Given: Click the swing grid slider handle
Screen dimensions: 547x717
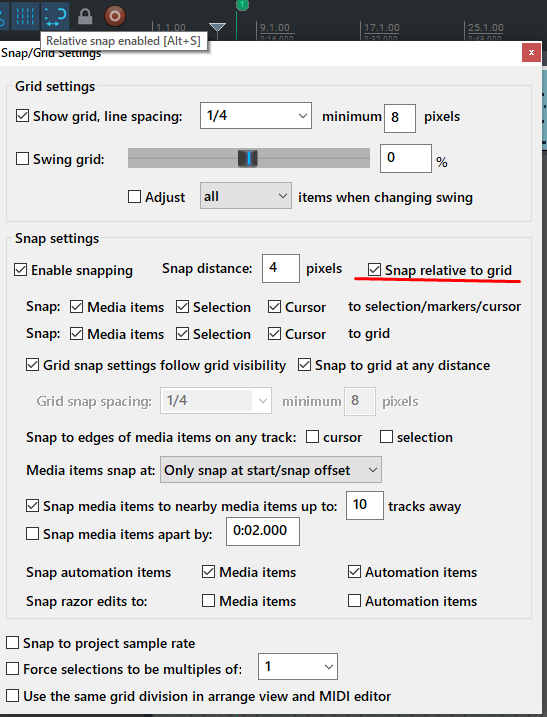Looking at the screenshot, I should (248, 158).
